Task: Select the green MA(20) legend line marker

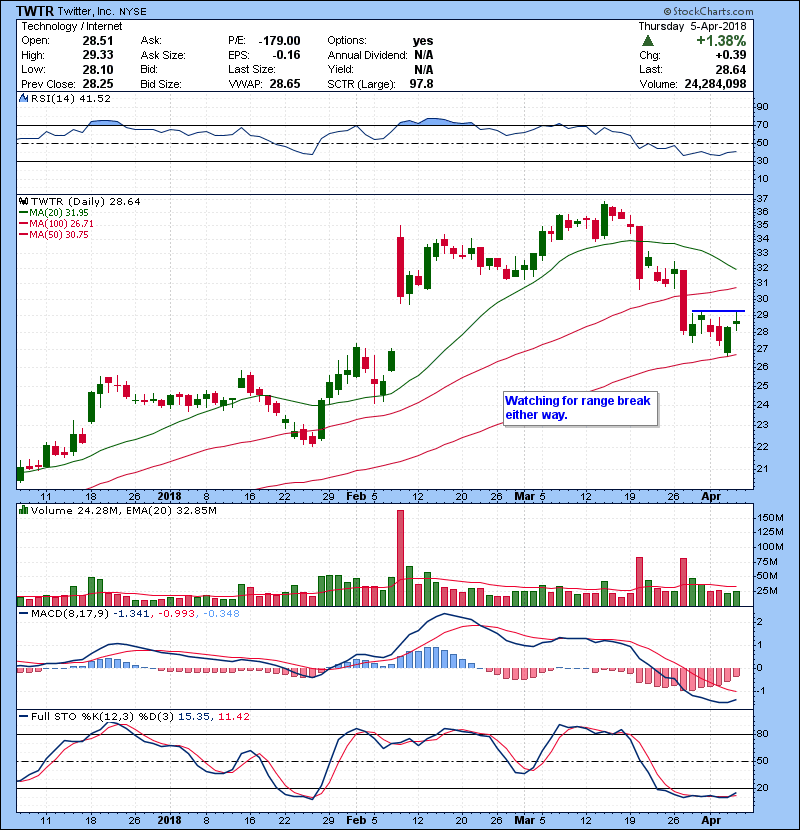Action: [23, 212]
